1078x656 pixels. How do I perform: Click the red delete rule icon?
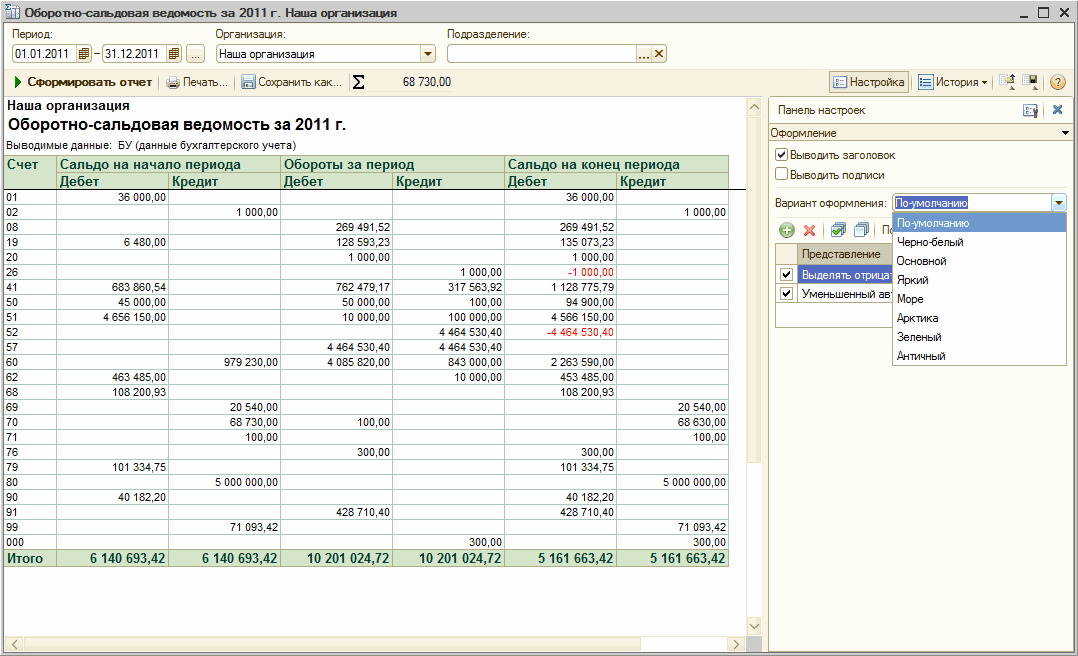click(809, 230)
